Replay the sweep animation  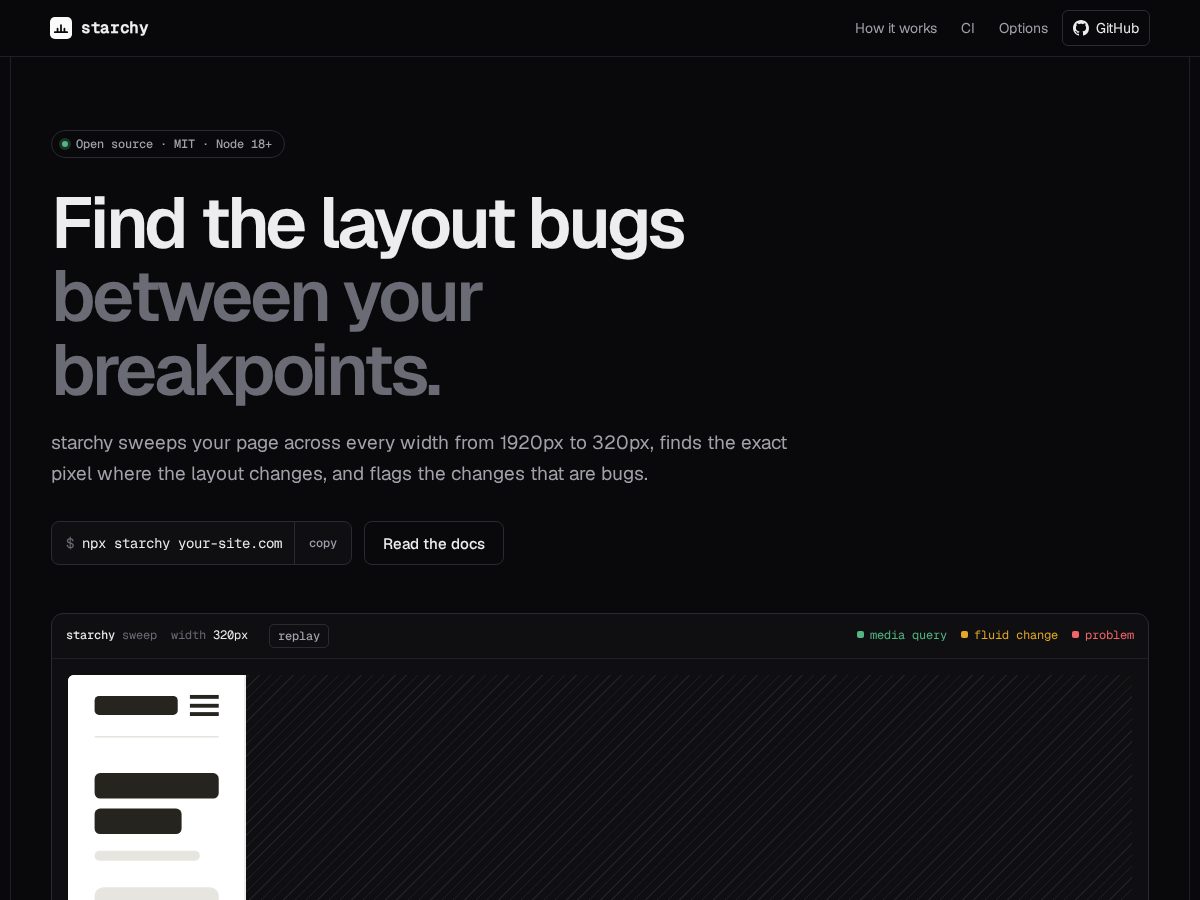pos(299,636)
